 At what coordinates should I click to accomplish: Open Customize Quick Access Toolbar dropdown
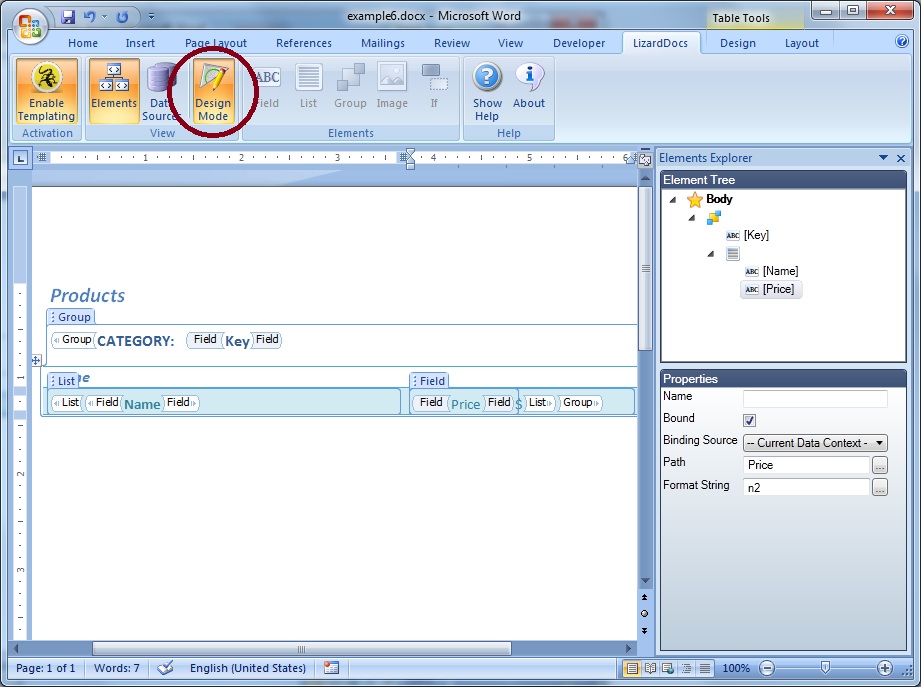(152, 16)
